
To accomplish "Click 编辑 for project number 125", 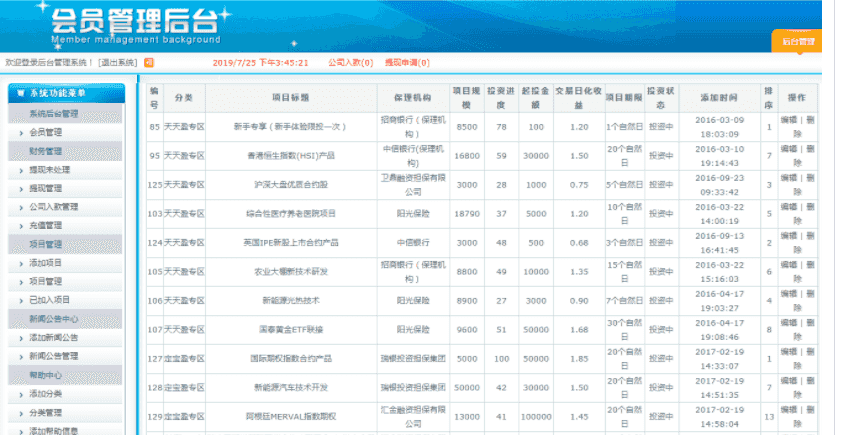I will click(788, 178).
